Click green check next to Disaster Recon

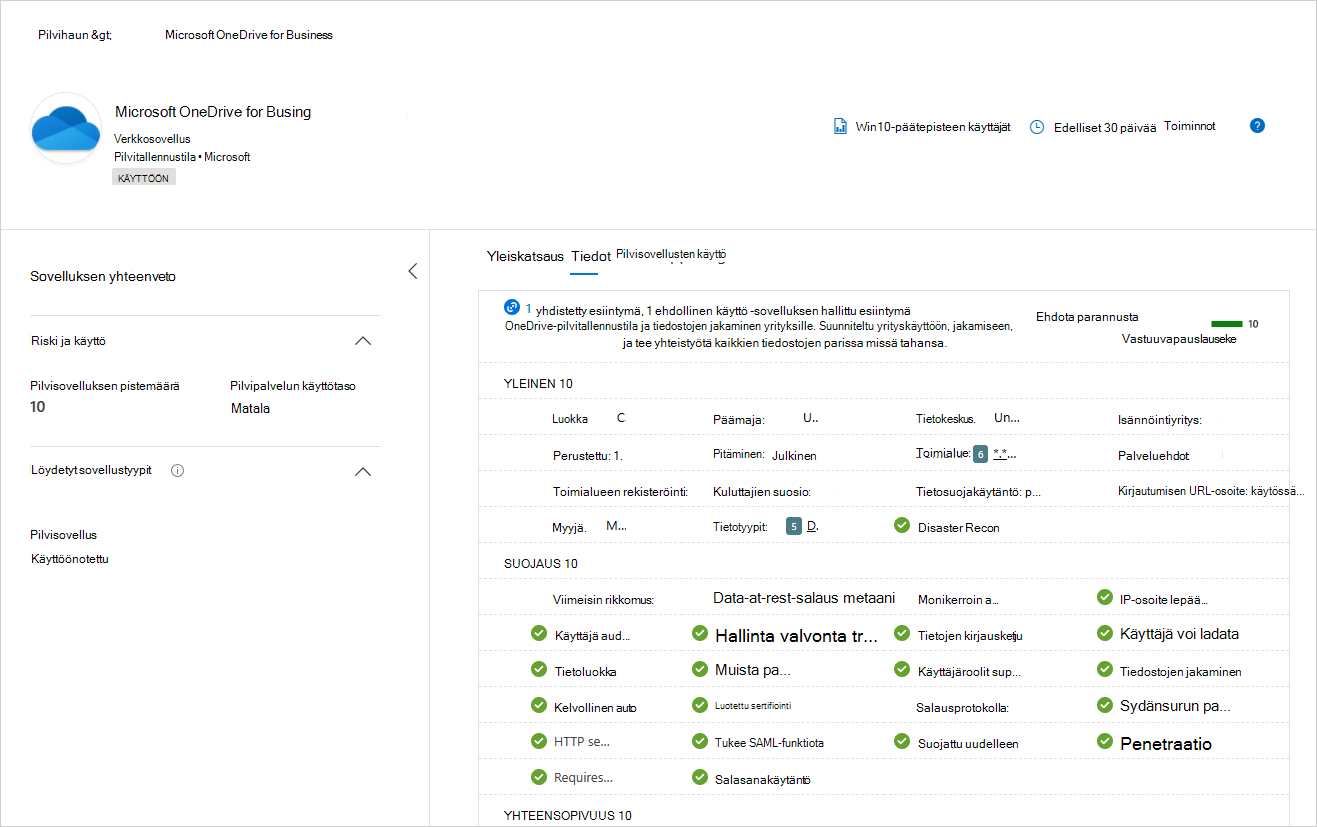point(901,525)
